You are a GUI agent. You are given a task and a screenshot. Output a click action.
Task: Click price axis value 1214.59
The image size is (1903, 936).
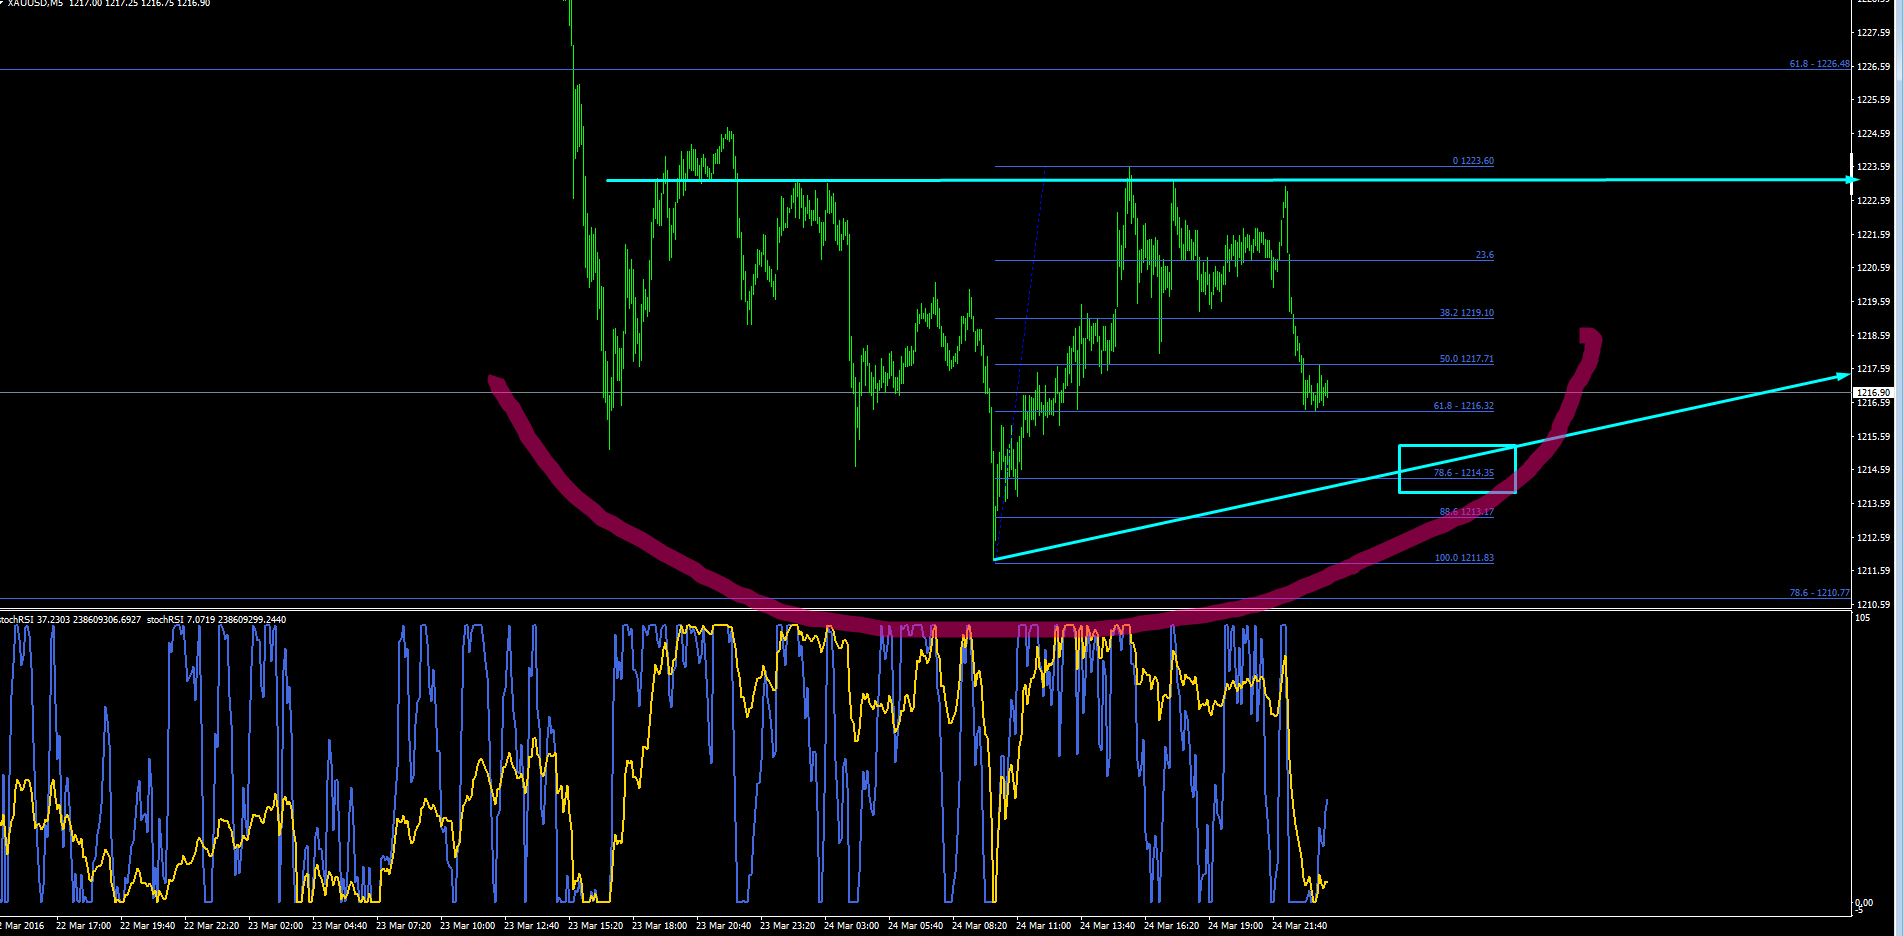tap(1873, 470)
